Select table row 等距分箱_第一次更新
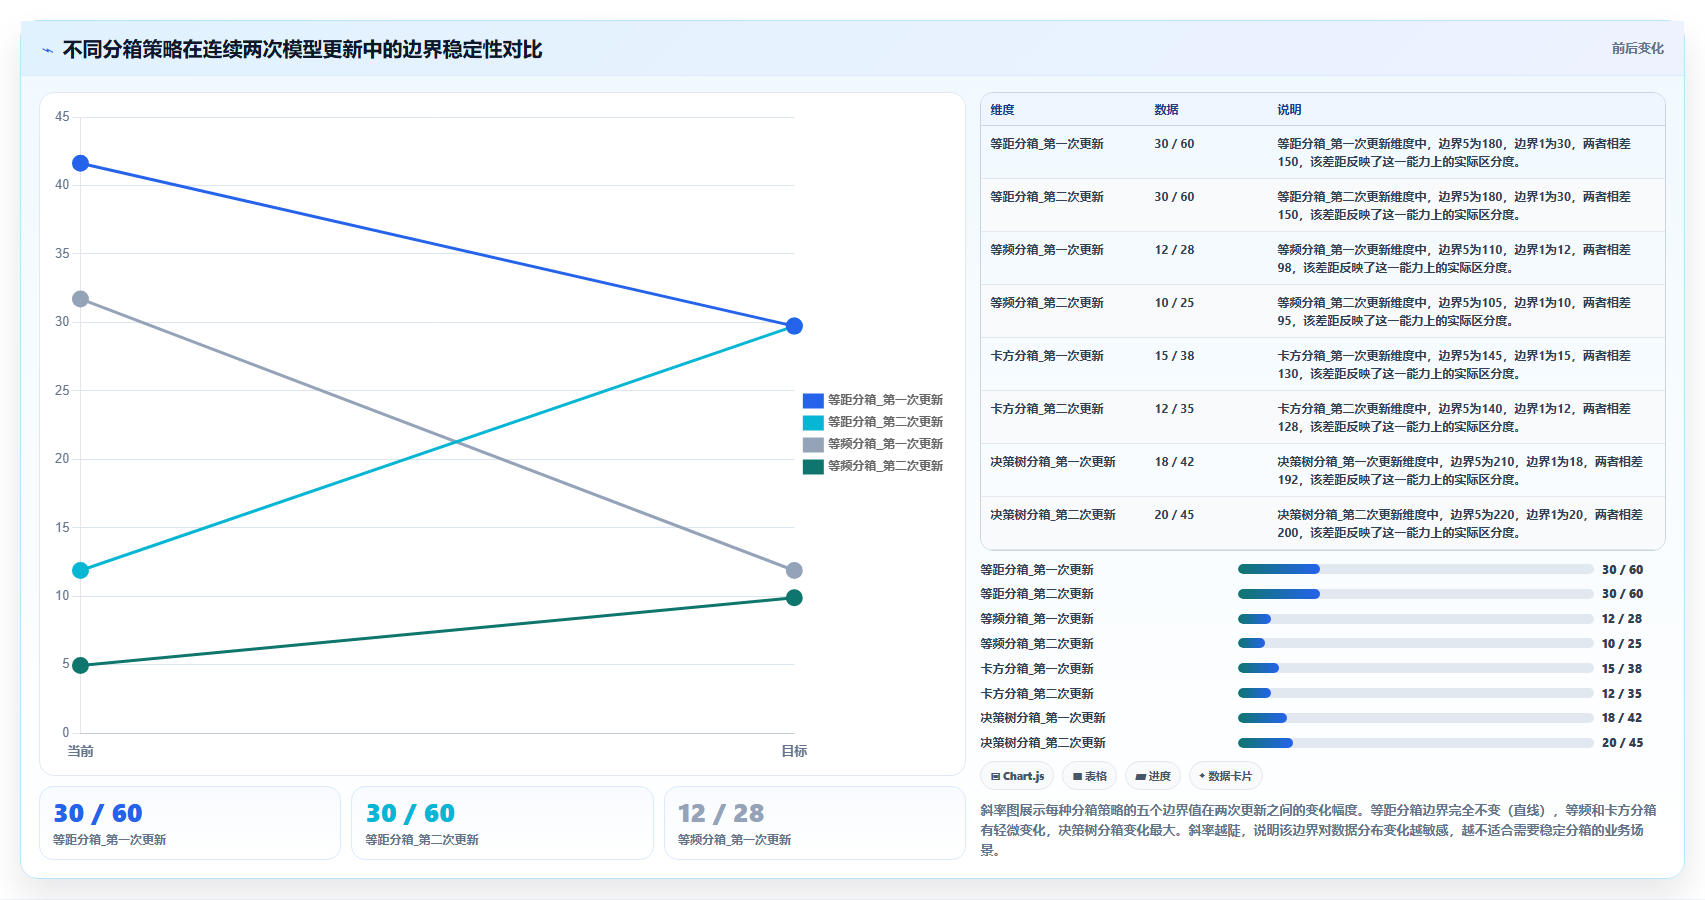1705x900 pixels. pos(1323,152)
